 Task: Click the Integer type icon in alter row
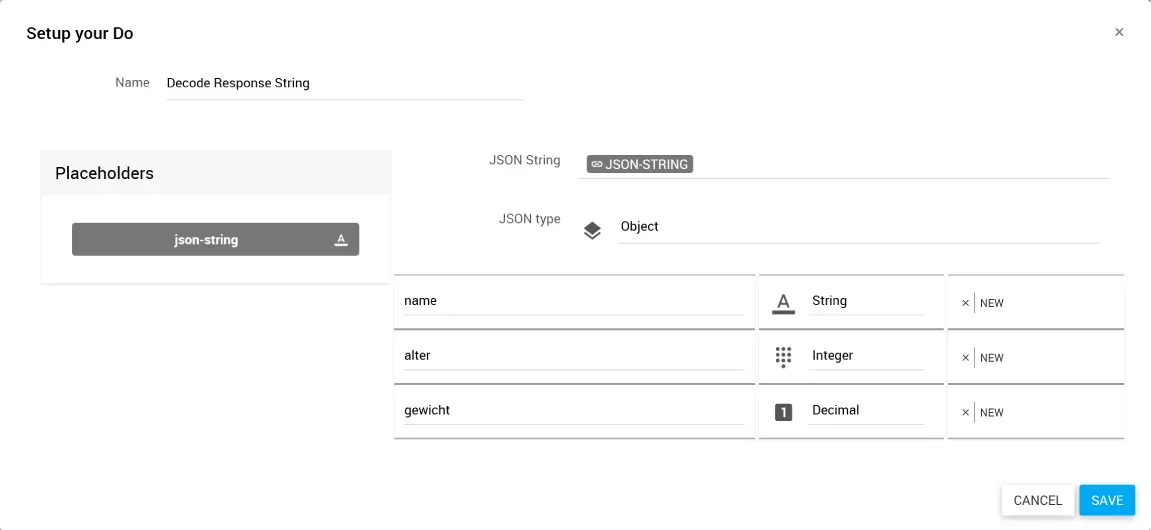784,356
